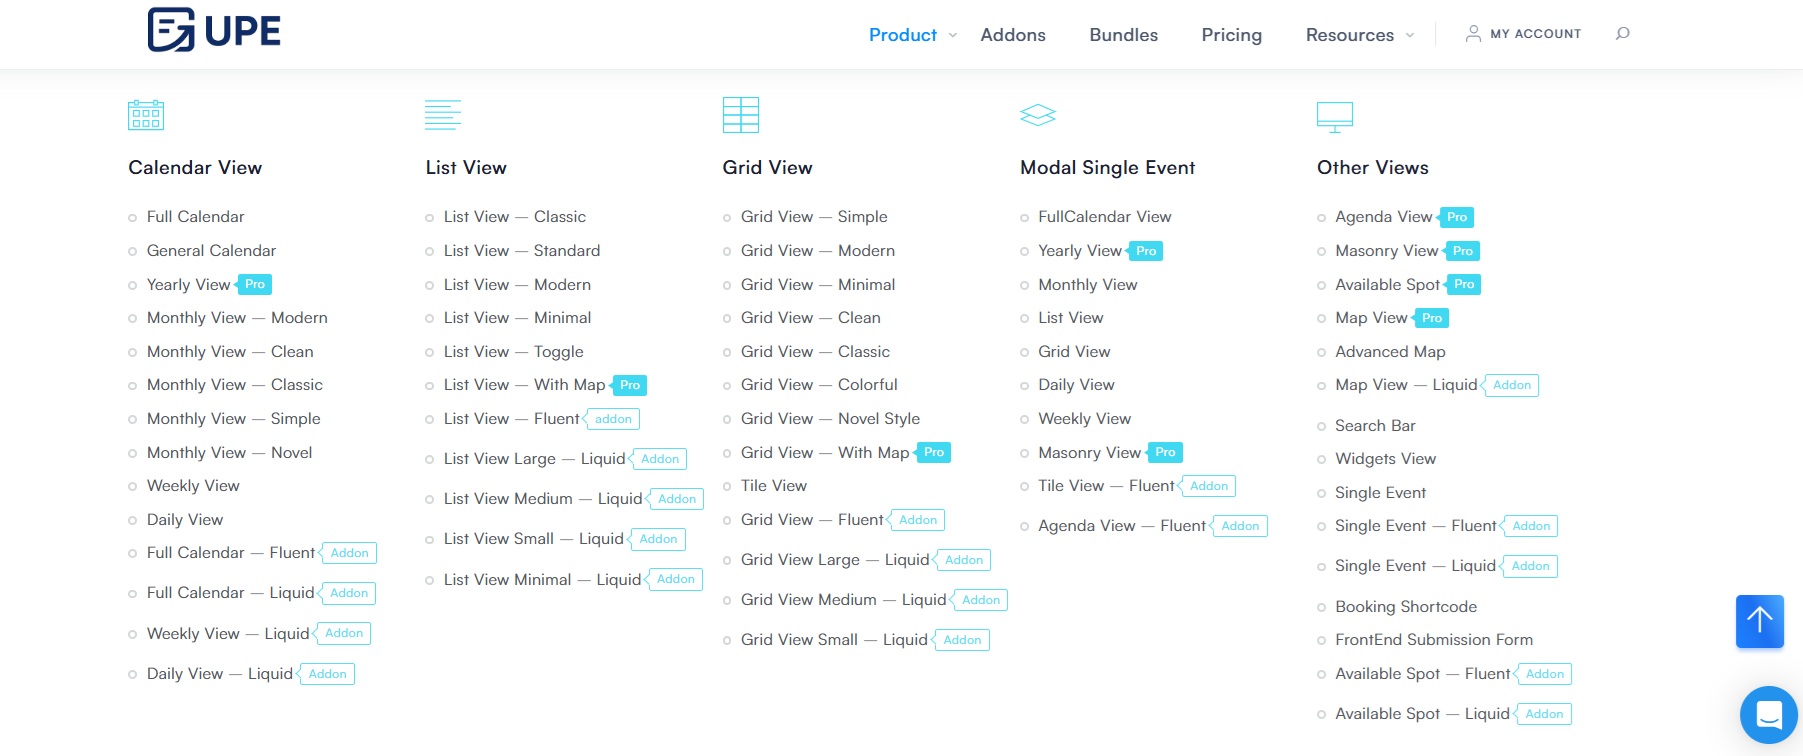This screenshot has height=756, width=1803.
Task: Expand the Product dropdown menu
Action: (912, 35)
